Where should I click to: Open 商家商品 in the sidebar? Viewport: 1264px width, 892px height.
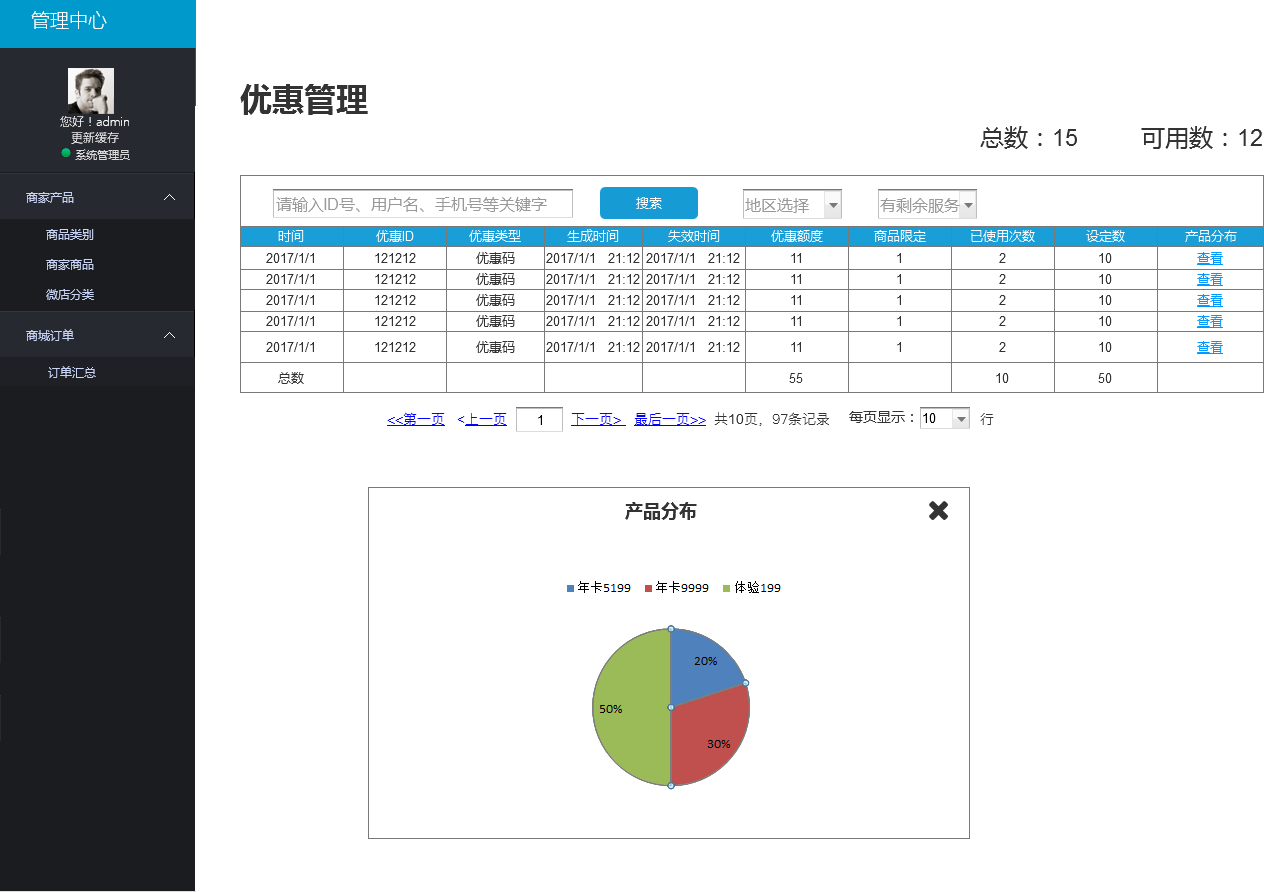pyautogui.click(x=70, y=265)
